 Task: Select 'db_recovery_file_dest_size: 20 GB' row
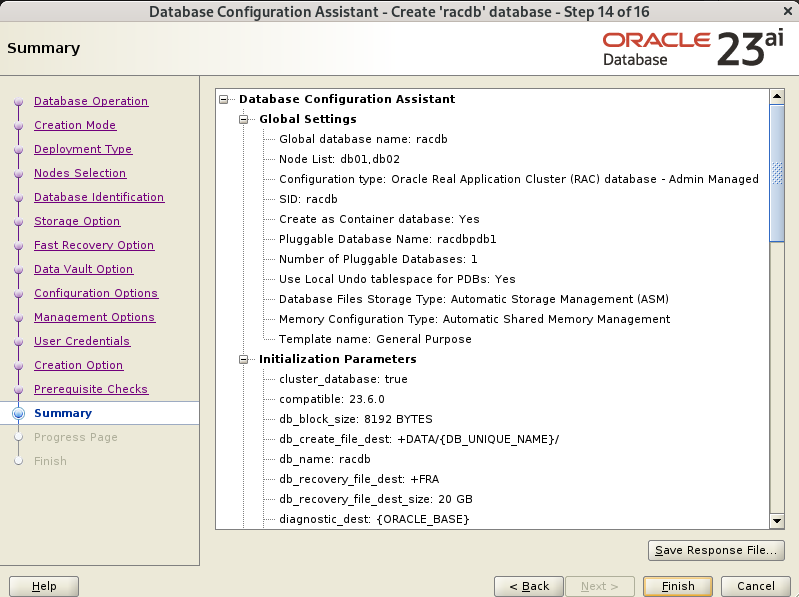click(376, 499)
